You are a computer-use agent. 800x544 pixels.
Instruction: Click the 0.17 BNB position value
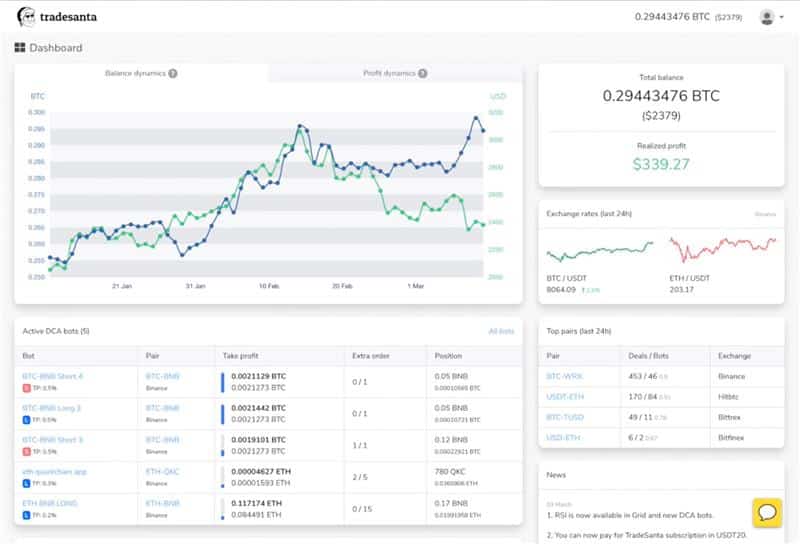(x=451, y=503)
